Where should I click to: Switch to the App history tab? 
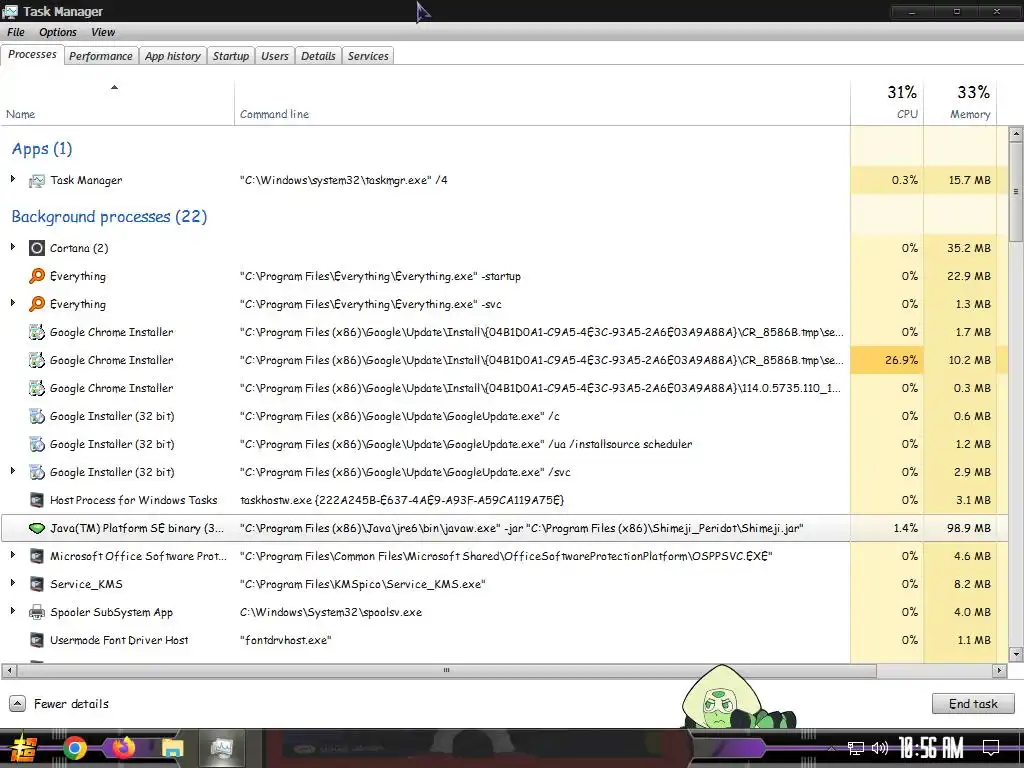(x=172, y=56)
